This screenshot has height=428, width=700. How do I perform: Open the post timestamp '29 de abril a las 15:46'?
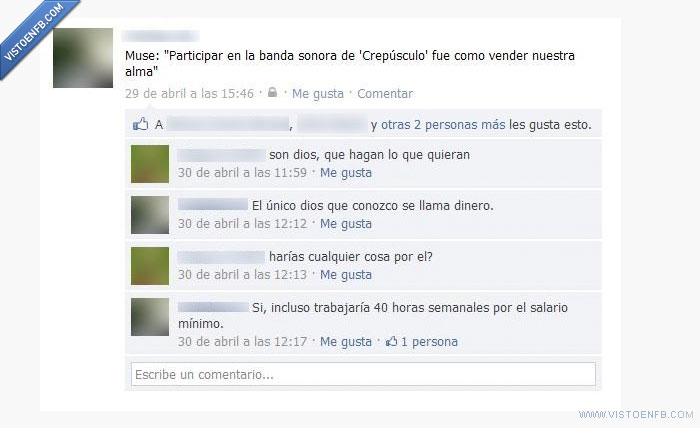coord(189,94)
